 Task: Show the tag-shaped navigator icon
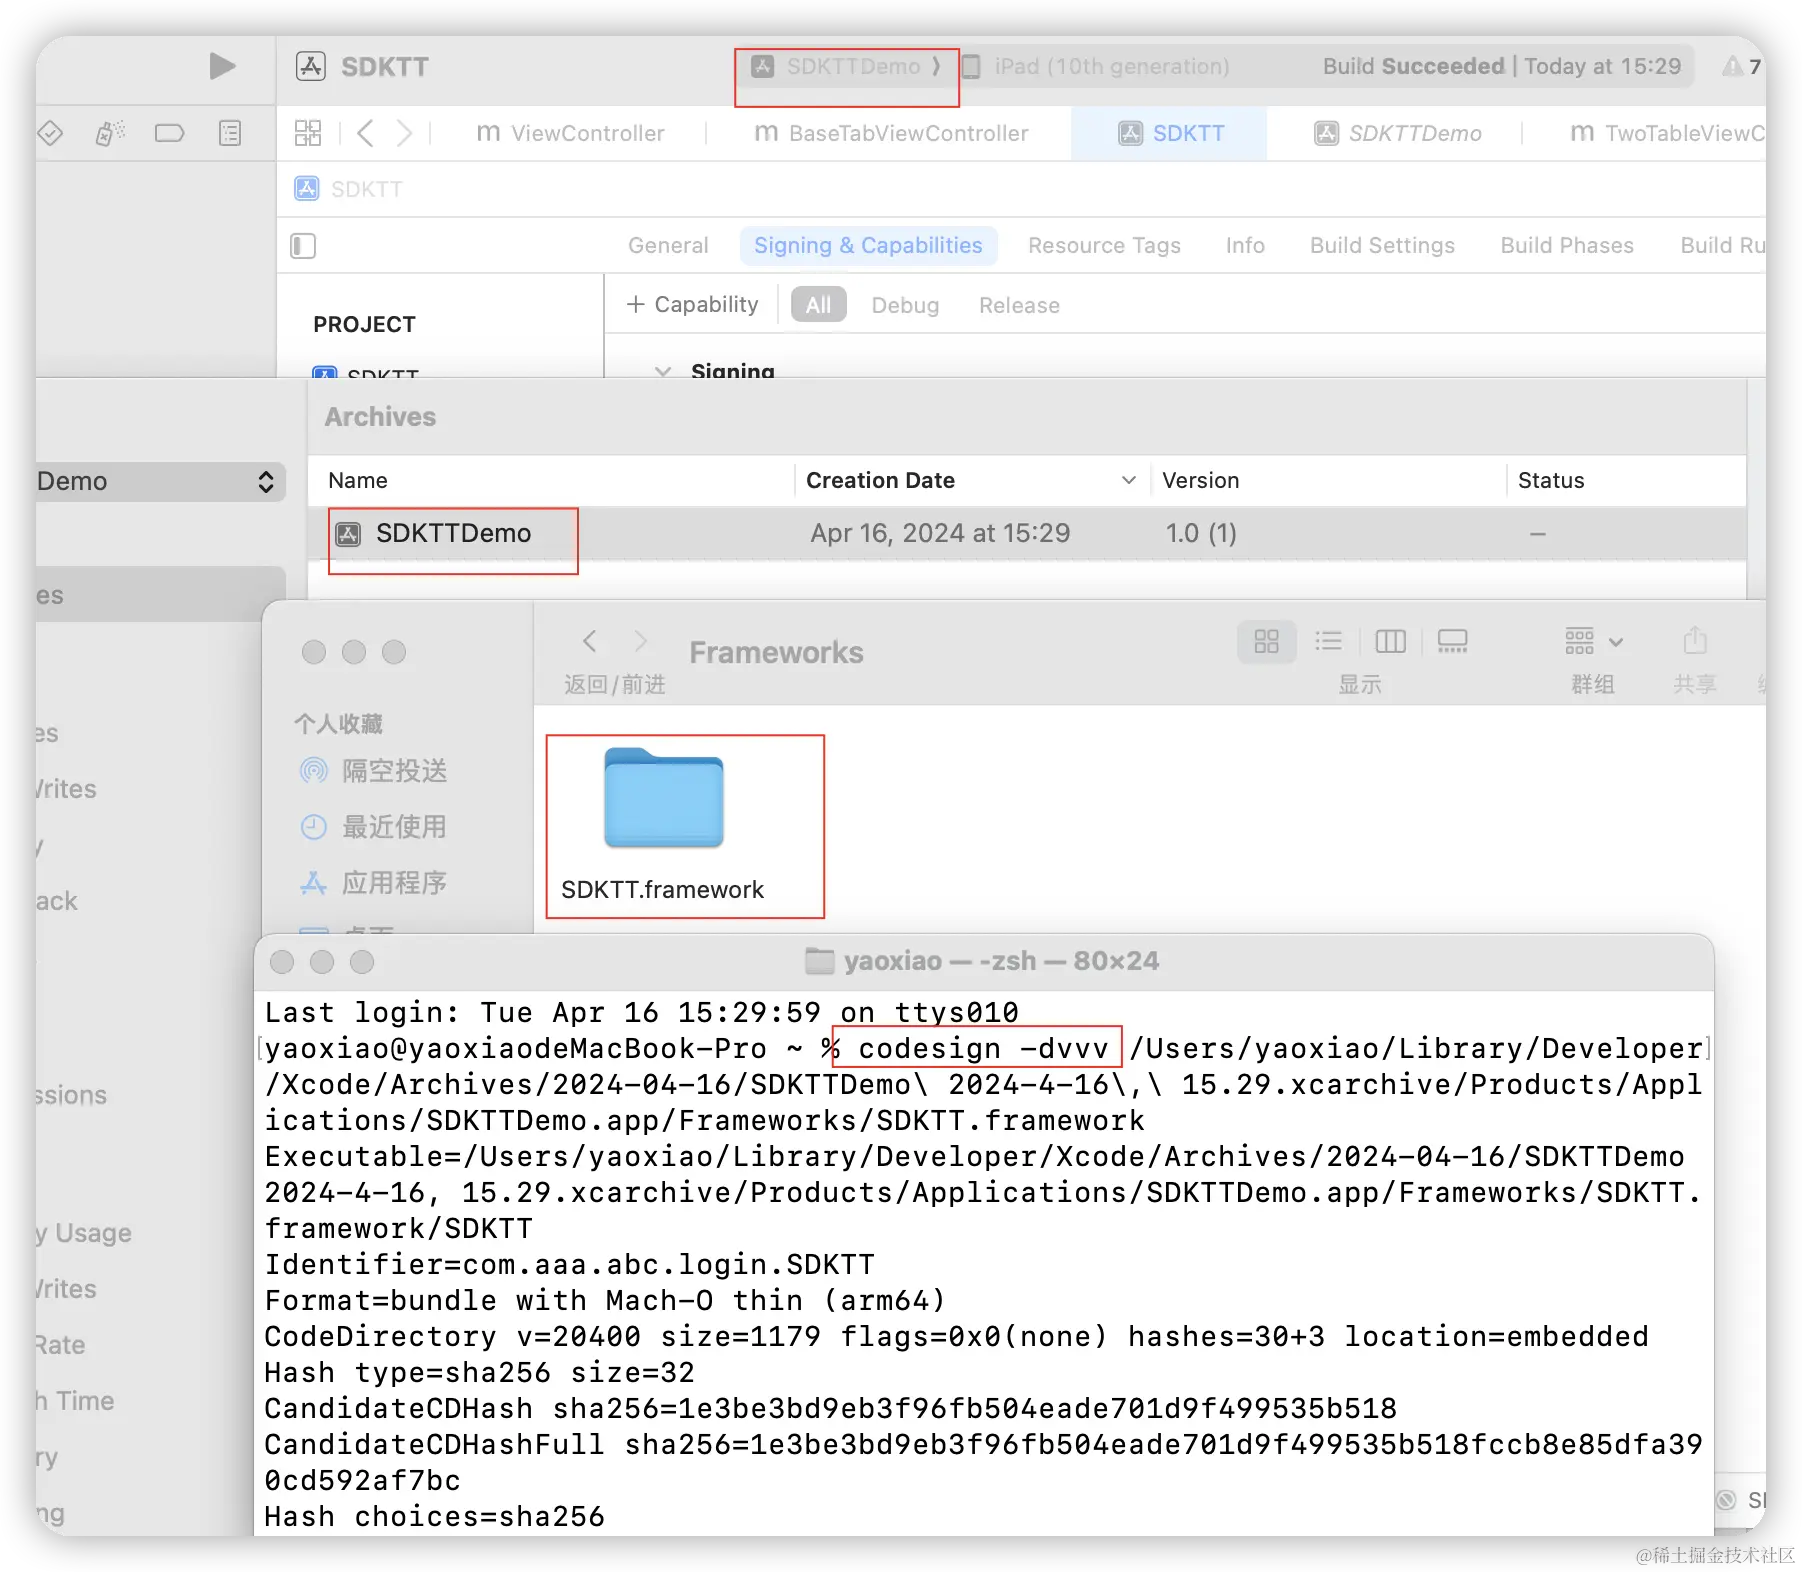170,133
